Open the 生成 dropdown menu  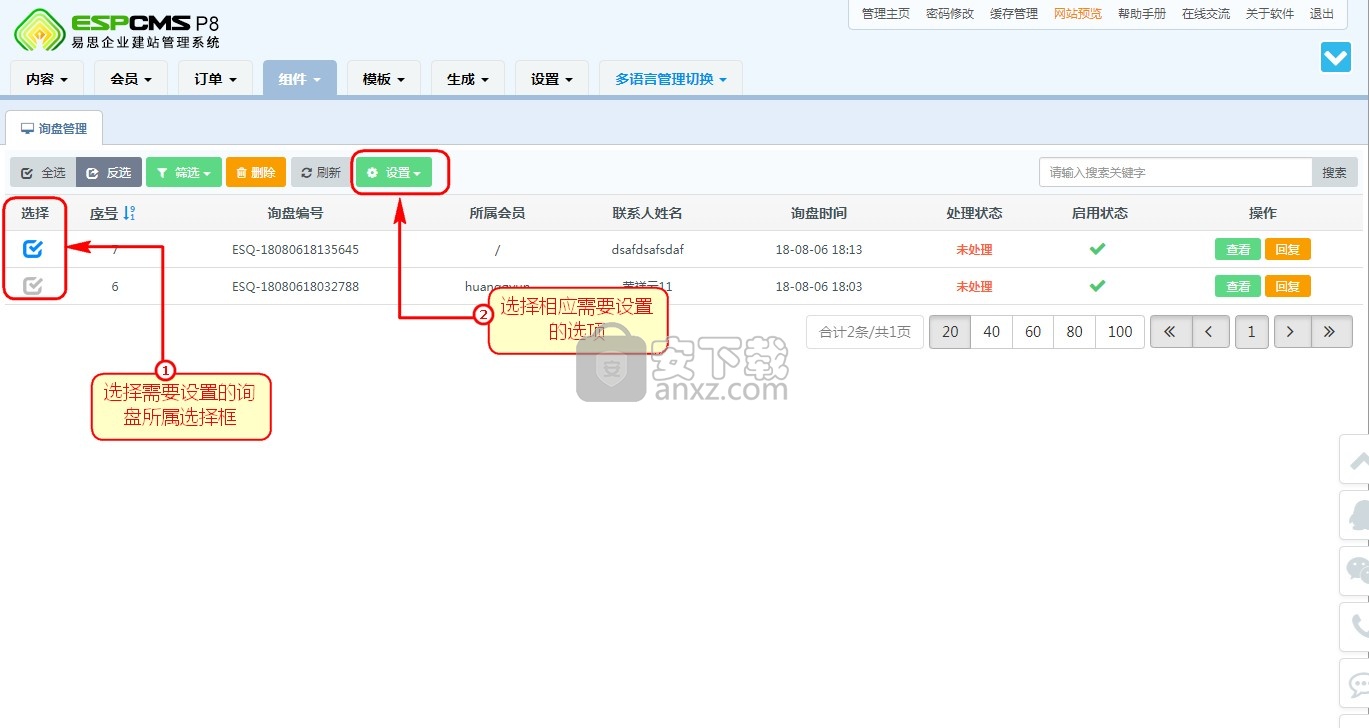tap(467, 79)
